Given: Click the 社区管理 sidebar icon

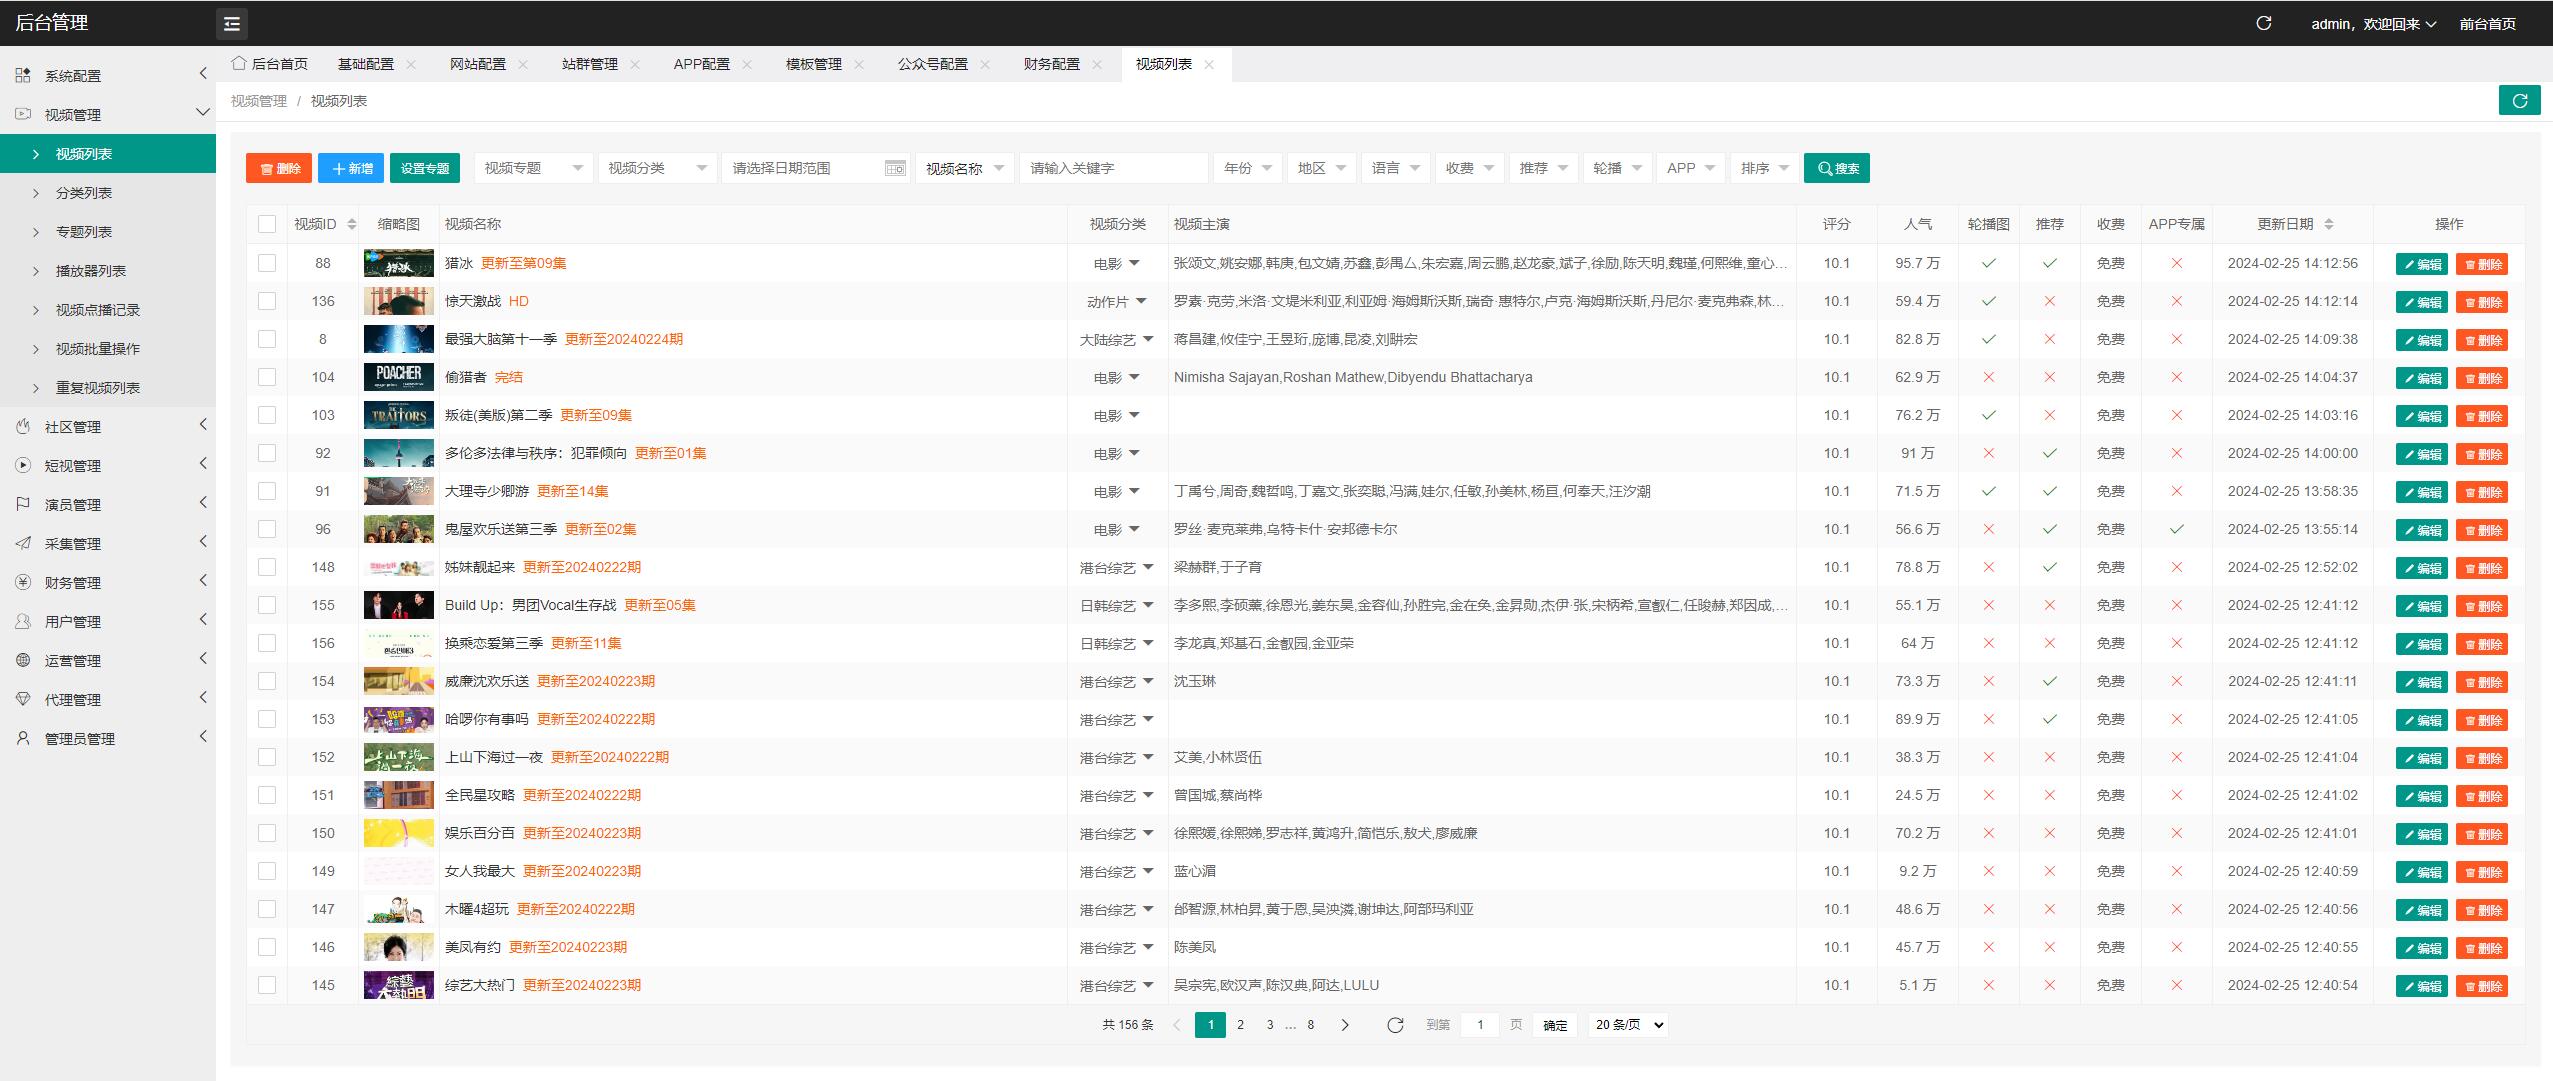Looking at the screenshot, I should [x=23, y=426].
